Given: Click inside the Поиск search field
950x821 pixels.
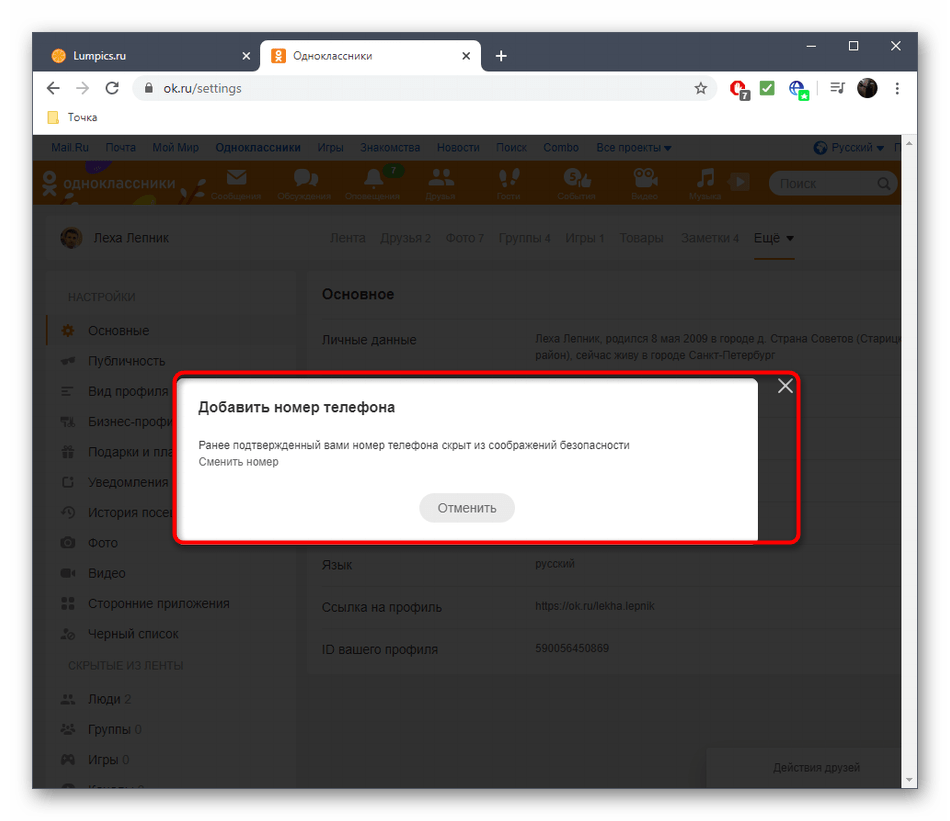Looking at the screenshot, I should (x=830, y=183).
